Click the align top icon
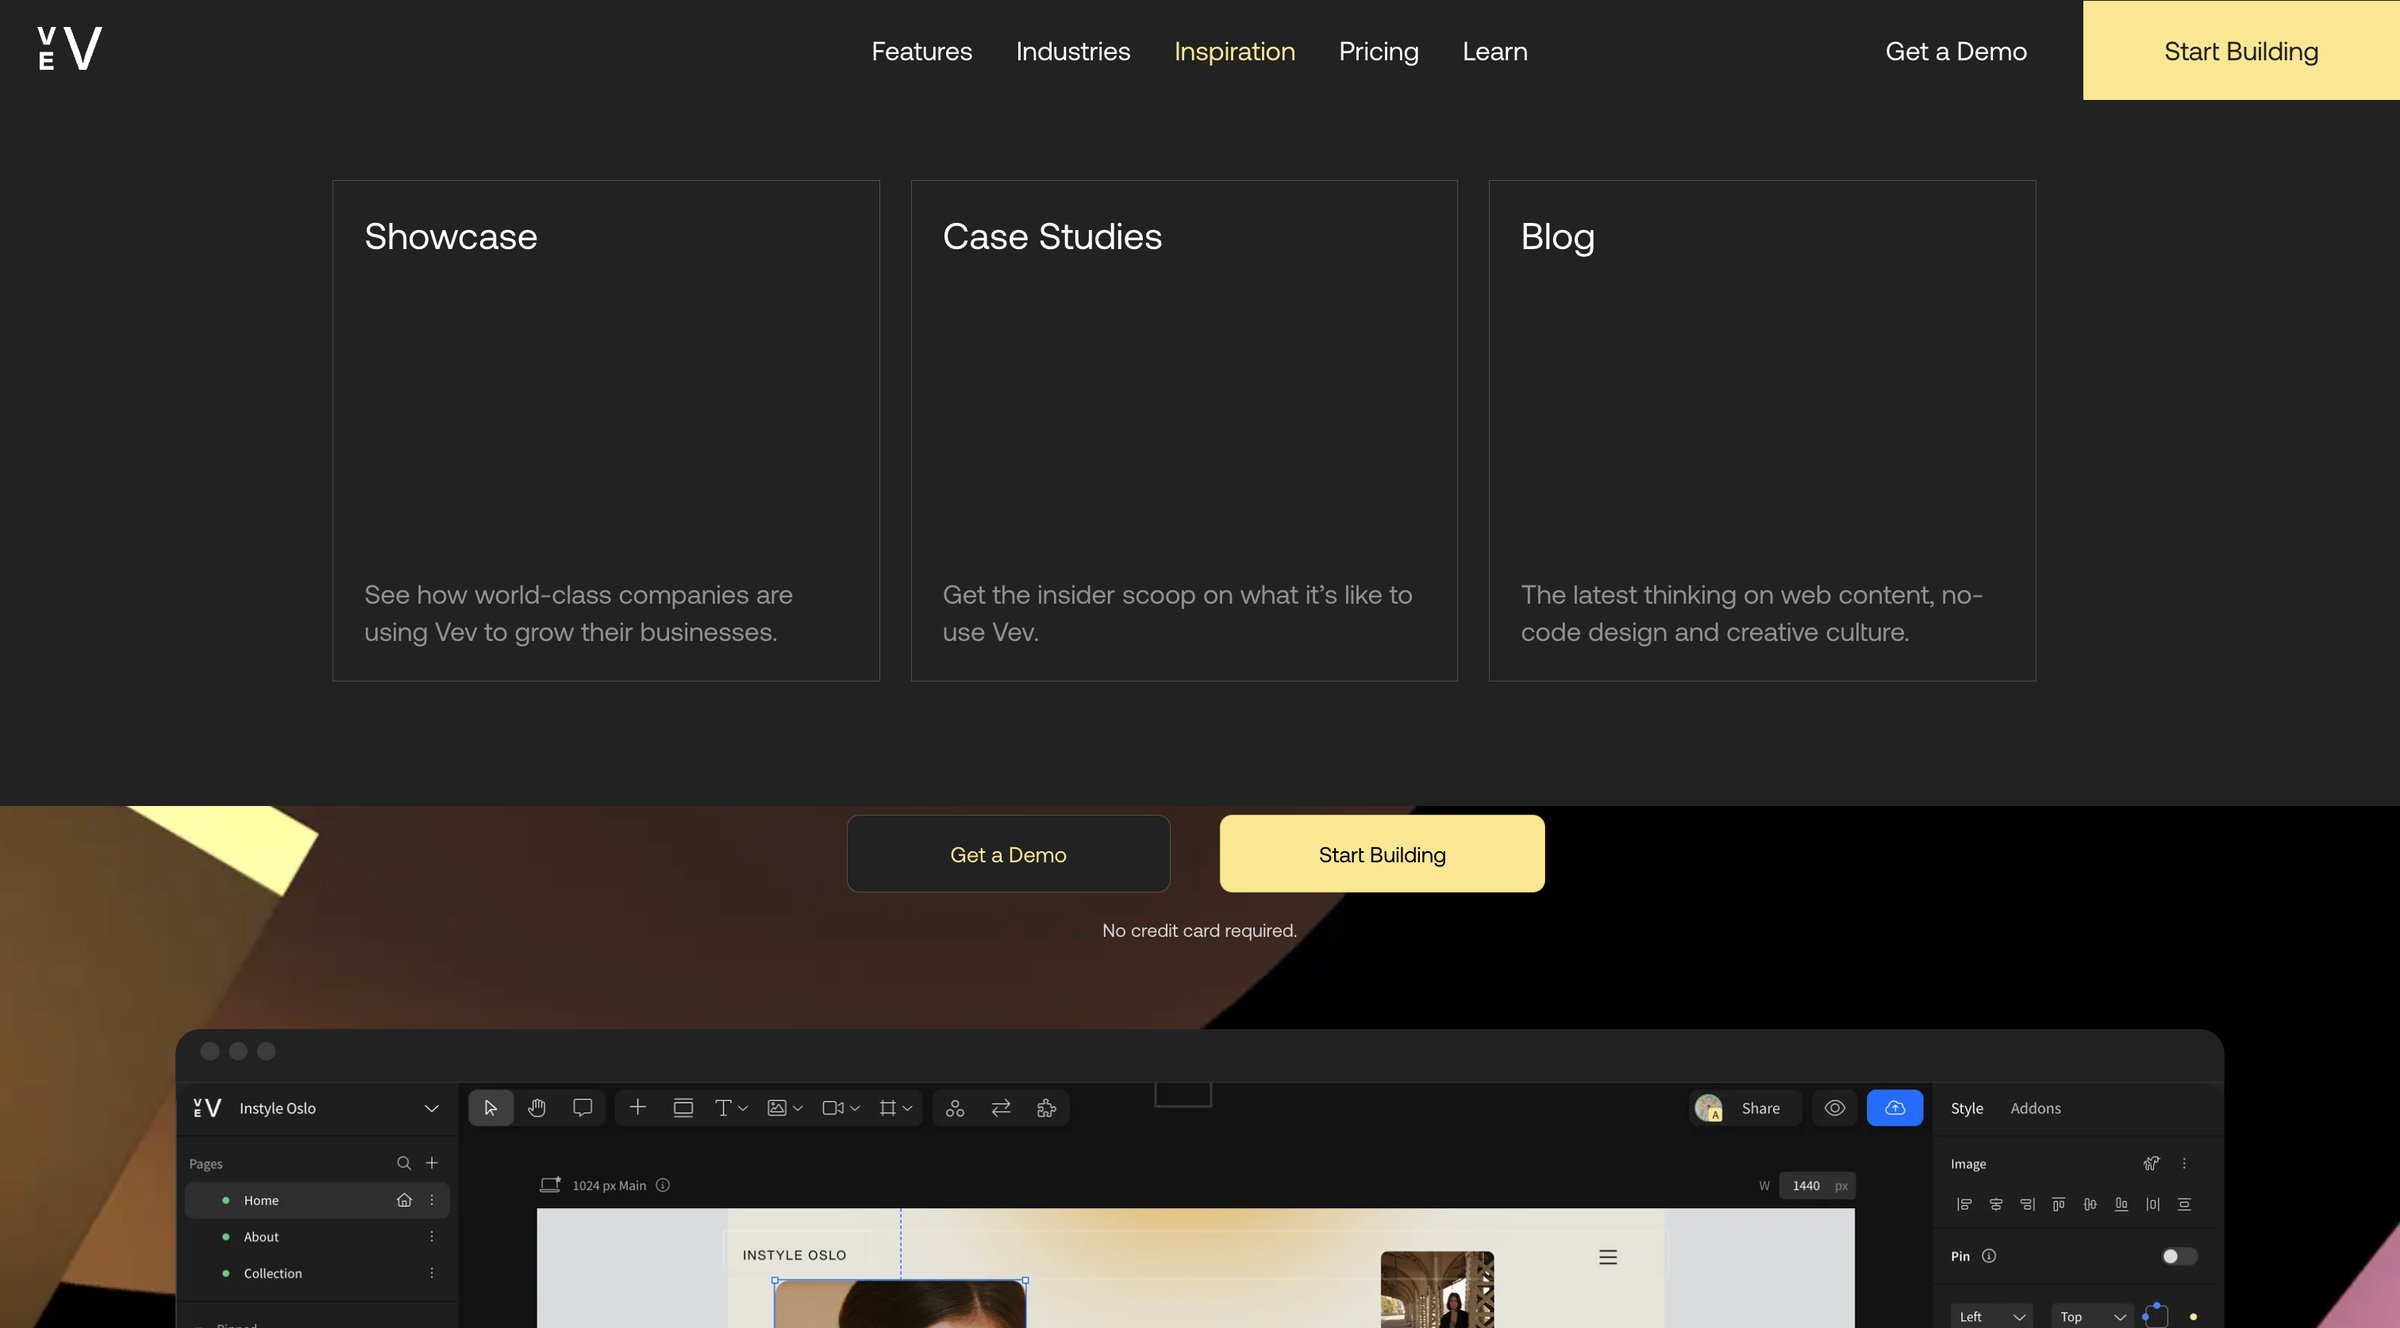 (x=2058, y=1204)
